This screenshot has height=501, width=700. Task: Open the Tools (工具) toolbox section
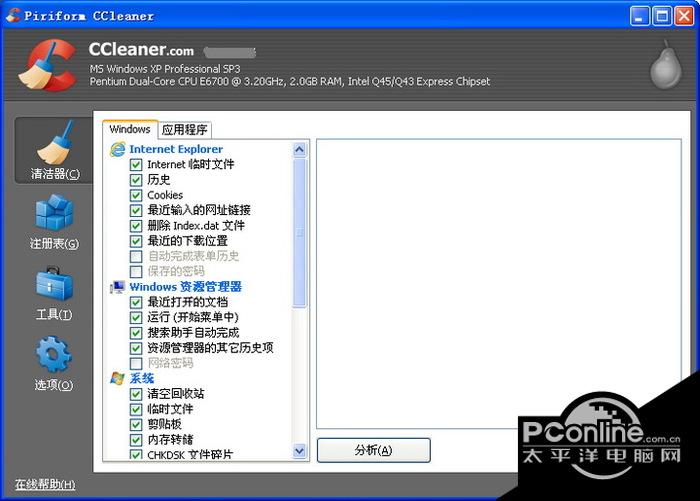tap(54, 293)
